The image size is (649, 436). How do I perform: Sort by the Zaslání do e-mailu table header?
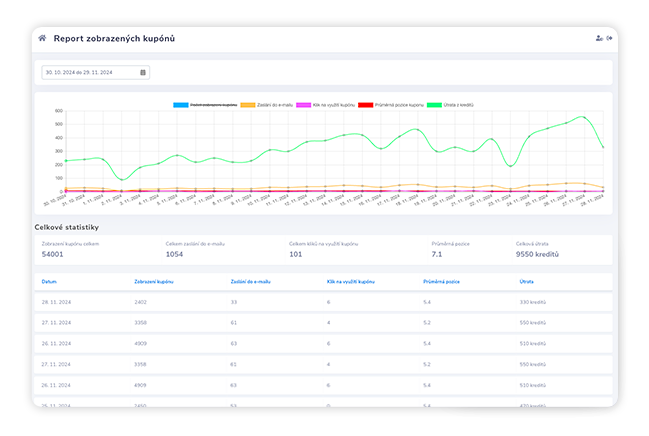coord(250,282)
